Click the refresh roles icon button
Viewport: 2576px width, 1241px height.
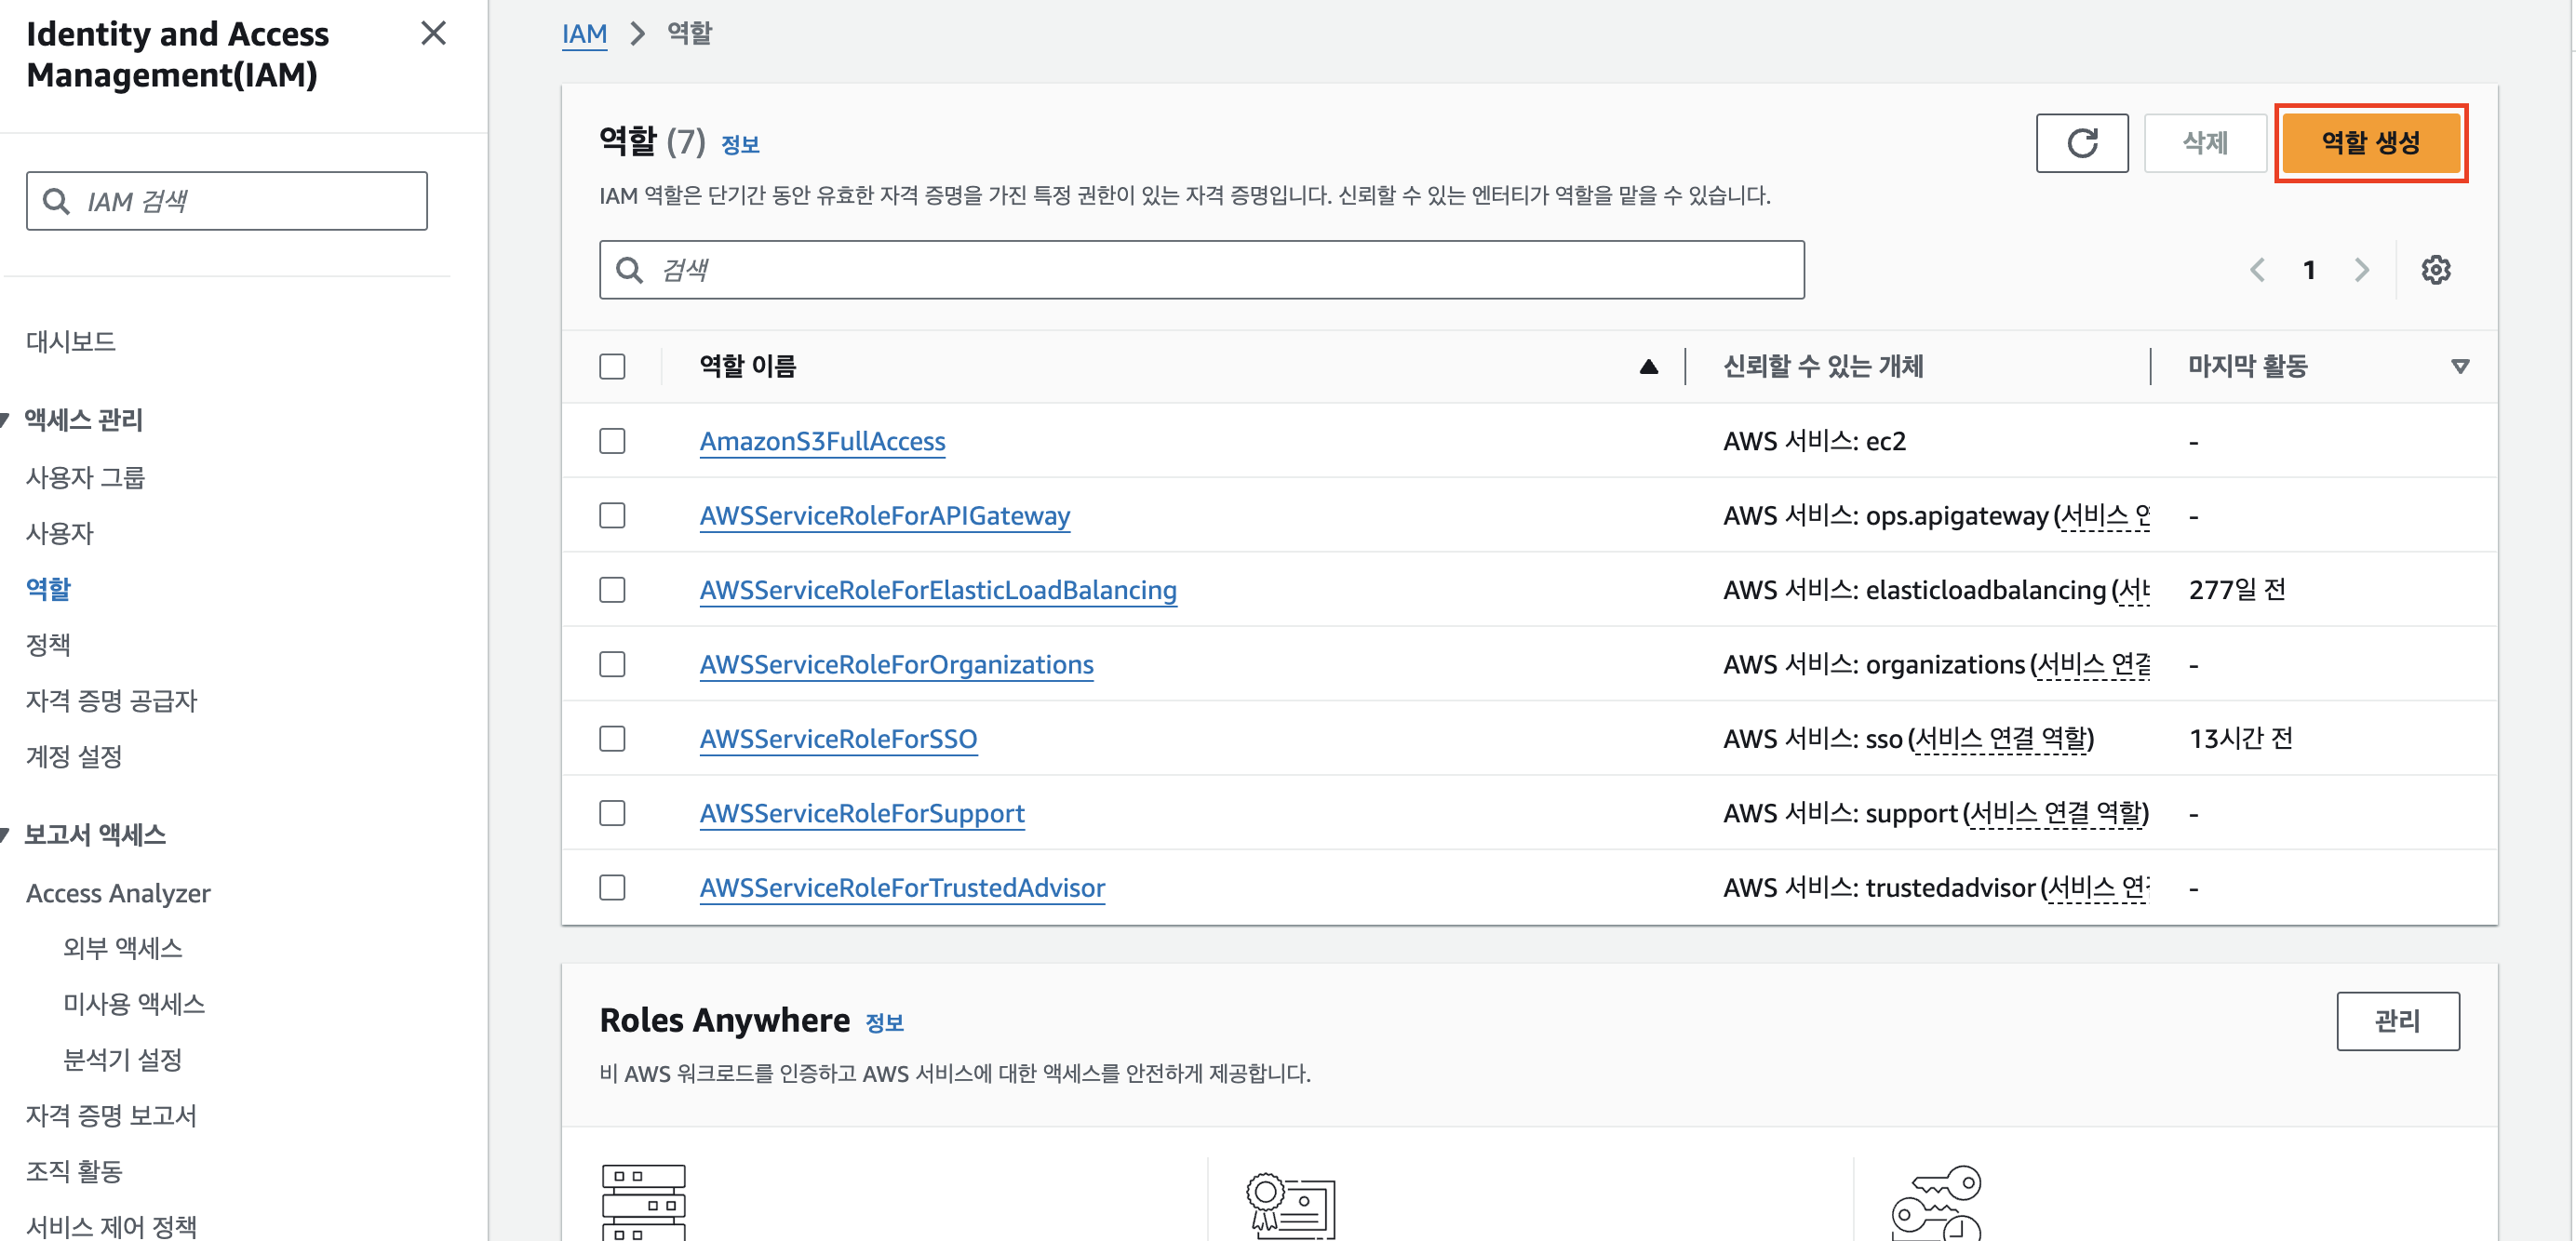(2081, 143)
